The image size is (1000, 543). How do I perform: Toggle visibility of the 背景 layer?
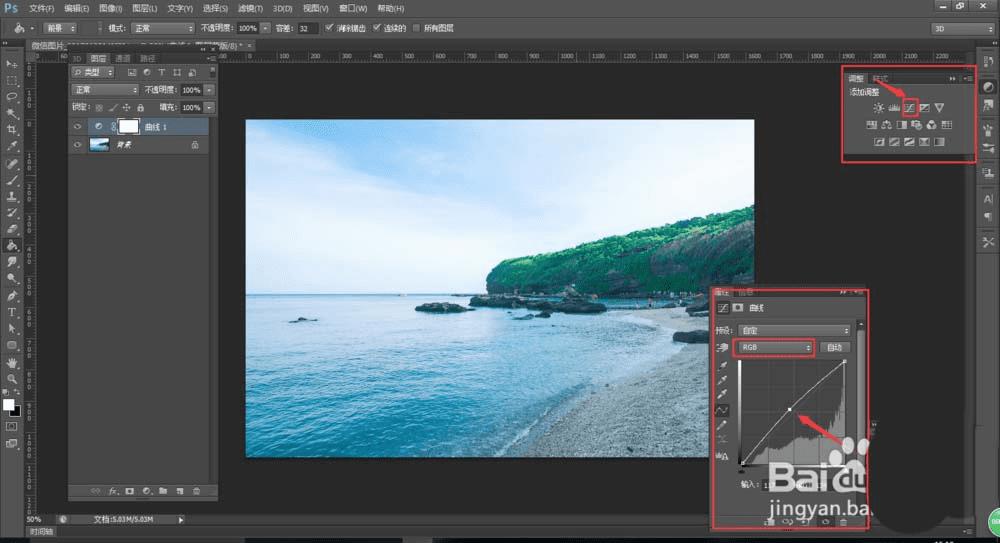pos(77,144)
